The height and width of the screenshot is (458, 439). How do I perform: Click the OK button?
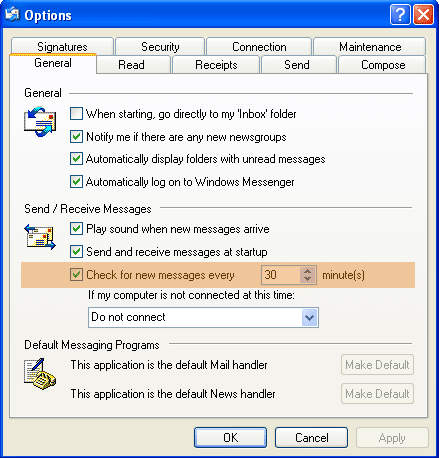(230, 438)
